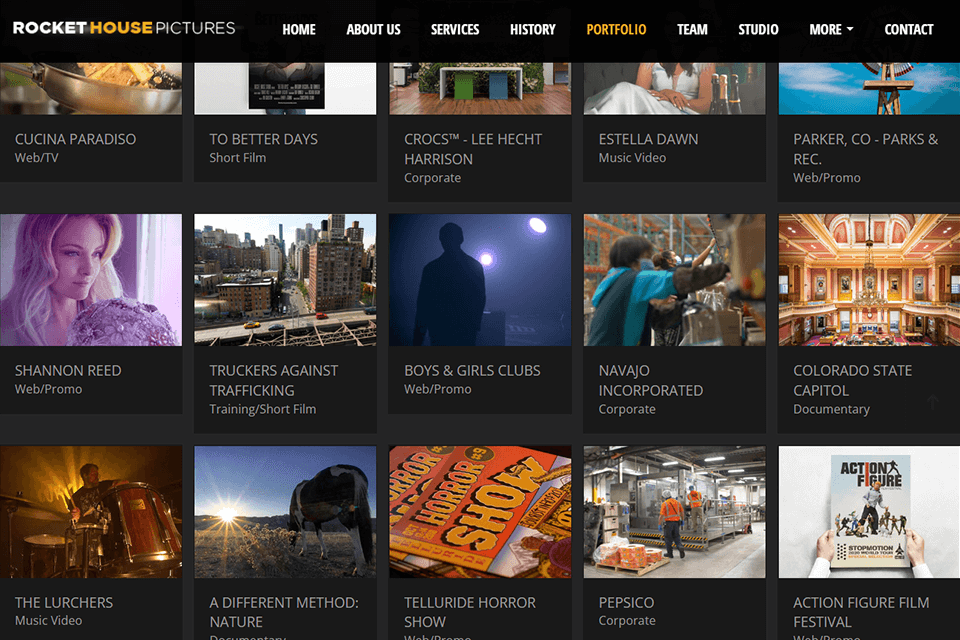Click "Short Film" under To Better Days
Screen dimensions: 960x640
(238, 158)
